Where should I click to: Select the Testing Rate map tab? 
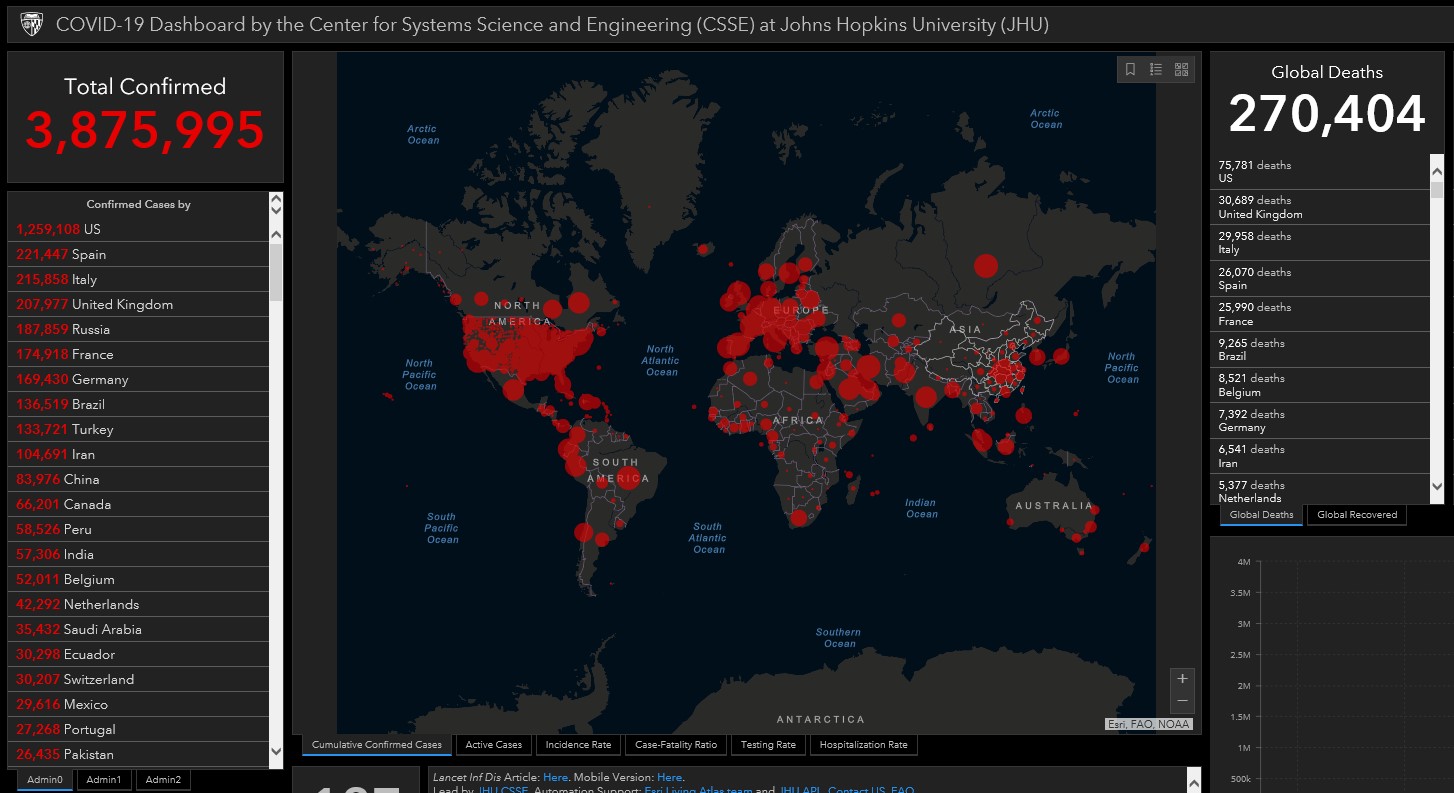click(x=768, y=745)
